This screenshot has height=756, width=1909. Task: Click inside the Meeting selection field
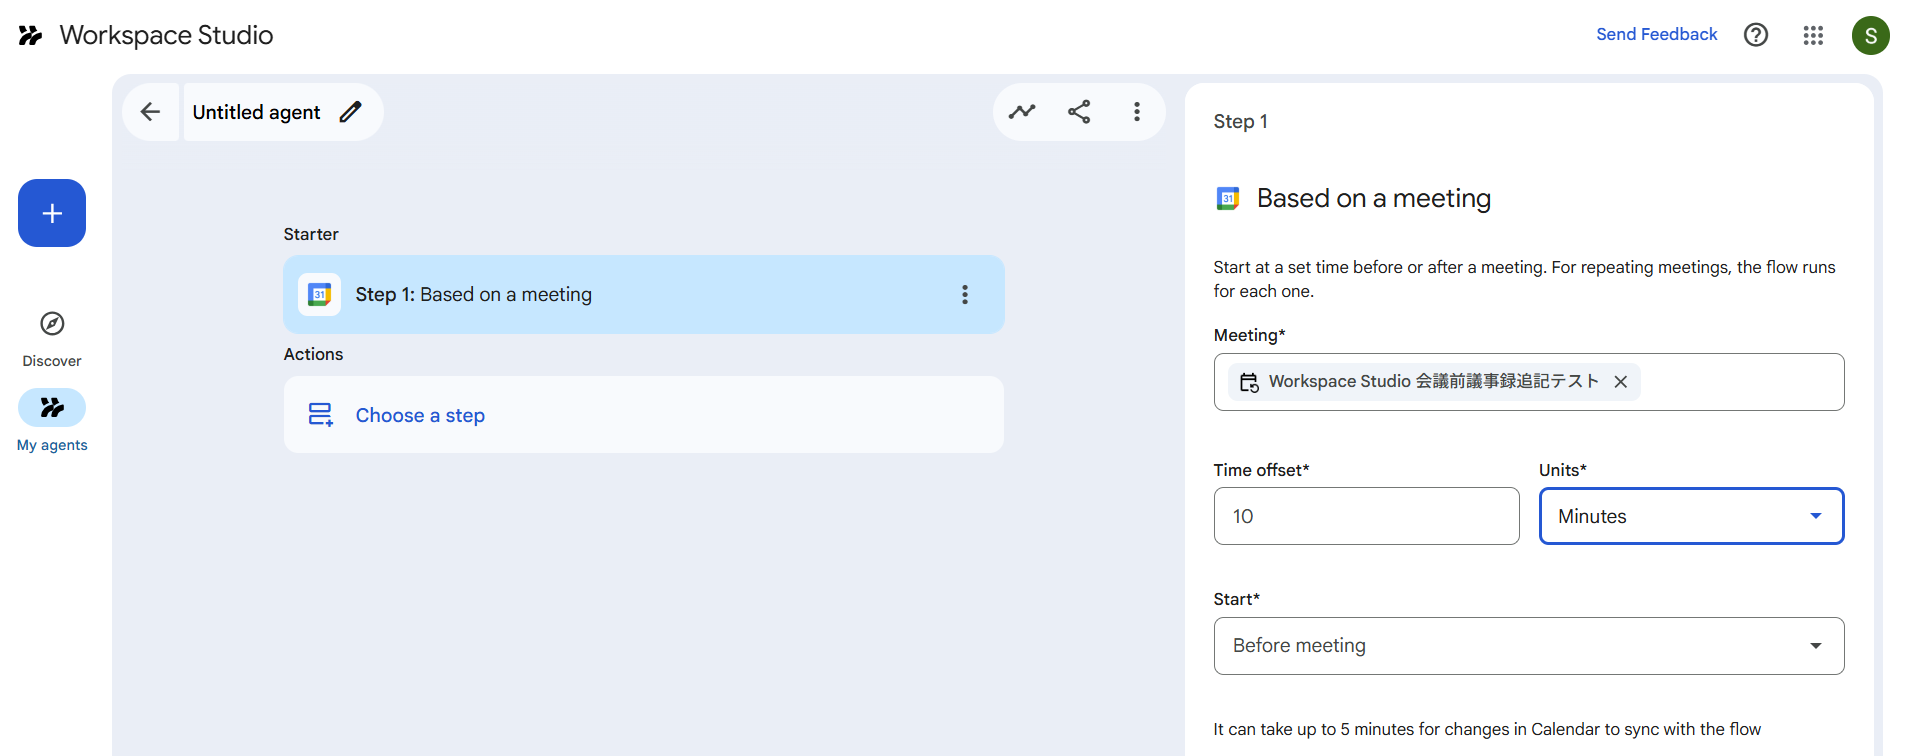pos(1740,382)
